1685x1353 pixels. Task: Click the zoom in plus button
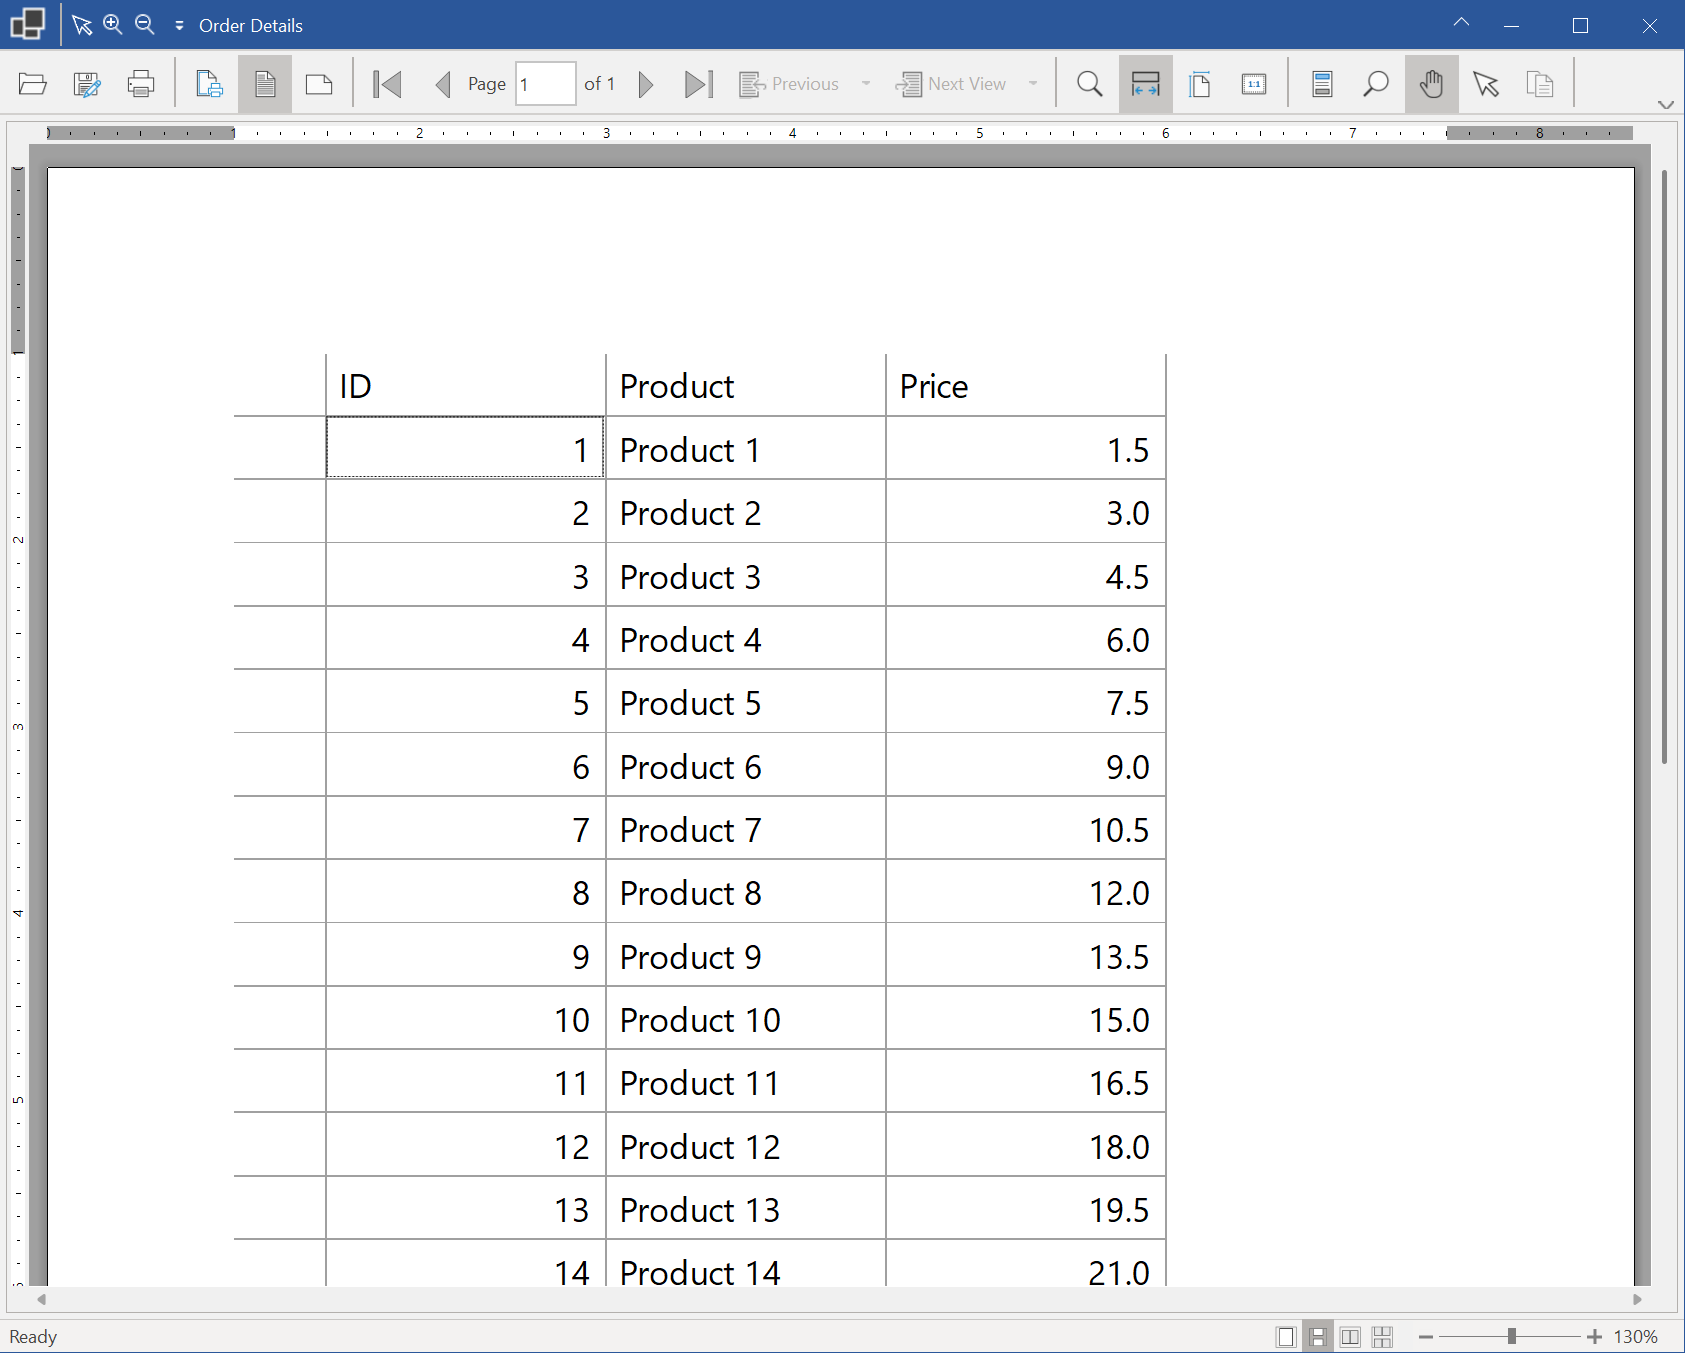(x=1594, y=1337)
